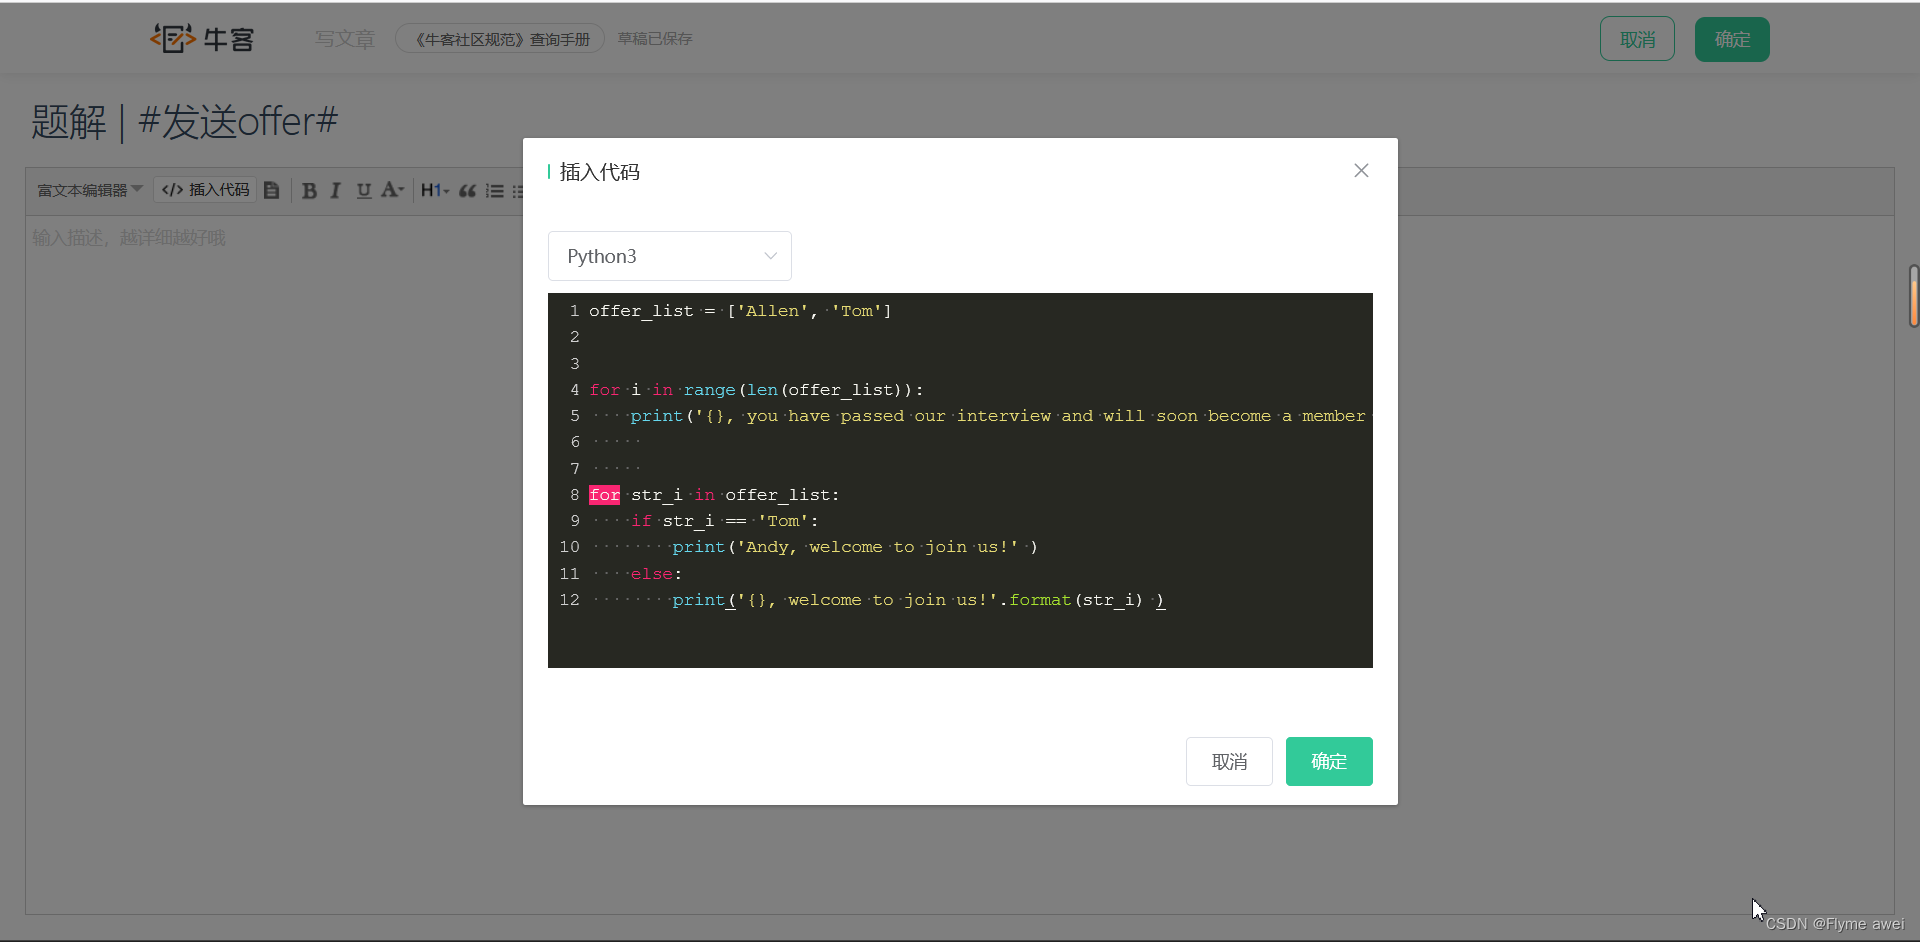Click the 'else' keyword on line 11
The width and height of the screenshot is (1920, 942).
[x=651, y=574]
